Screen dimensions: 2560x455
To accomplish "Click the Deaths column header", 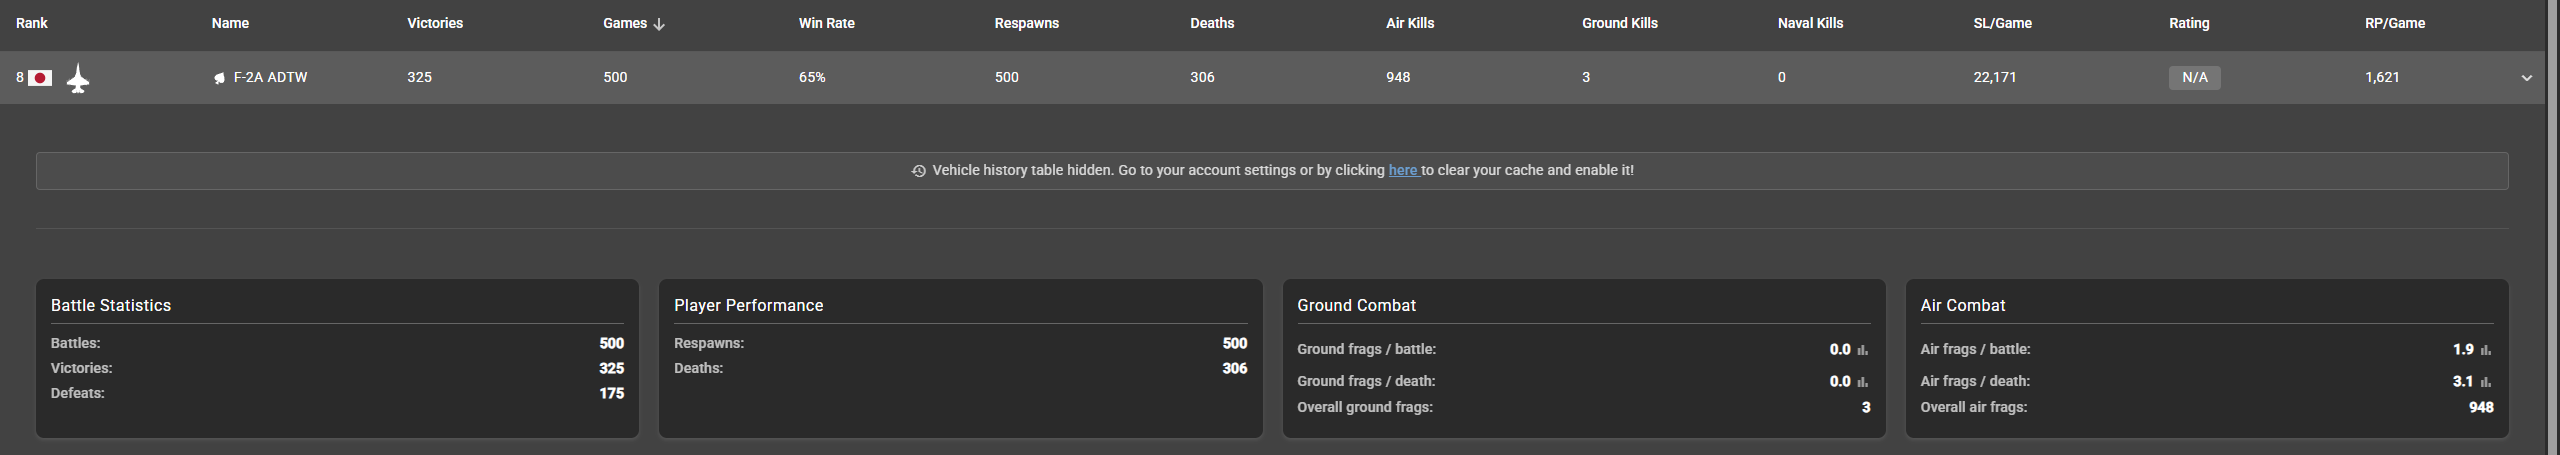I will coord(1212,23).
